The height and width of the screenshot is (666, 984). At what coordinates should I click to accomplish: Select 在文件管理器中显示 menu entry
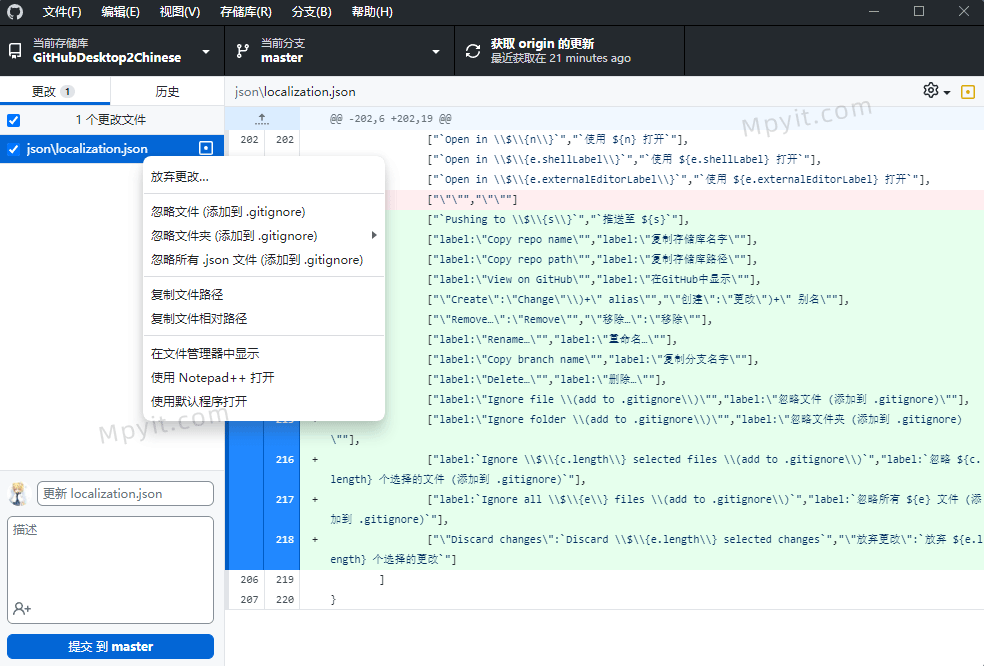264,353
